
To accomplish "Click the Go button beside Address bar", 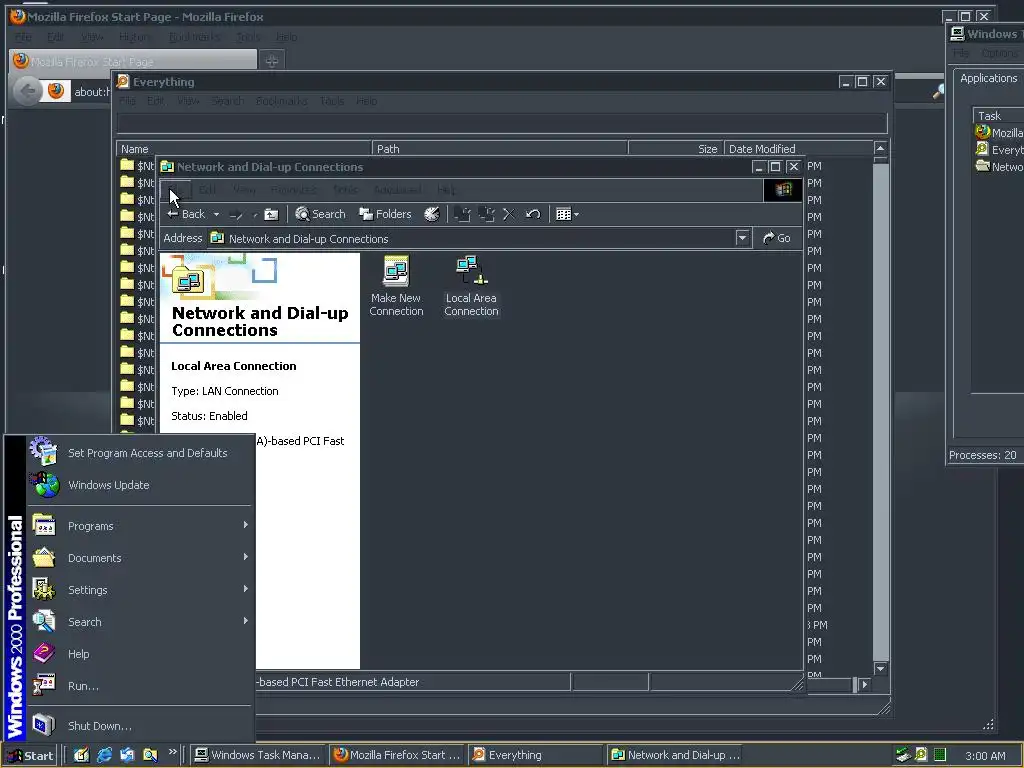I will click(x=776, y=238).
